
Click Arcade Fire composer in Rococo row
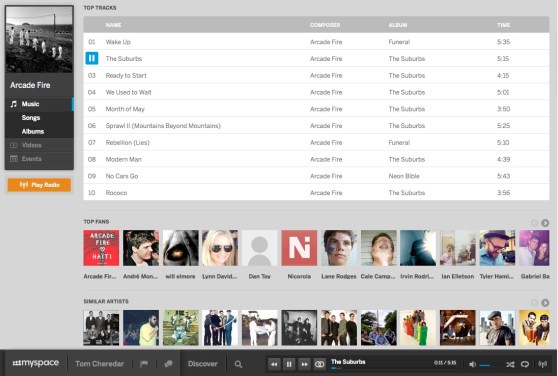(x=326, y=192)
